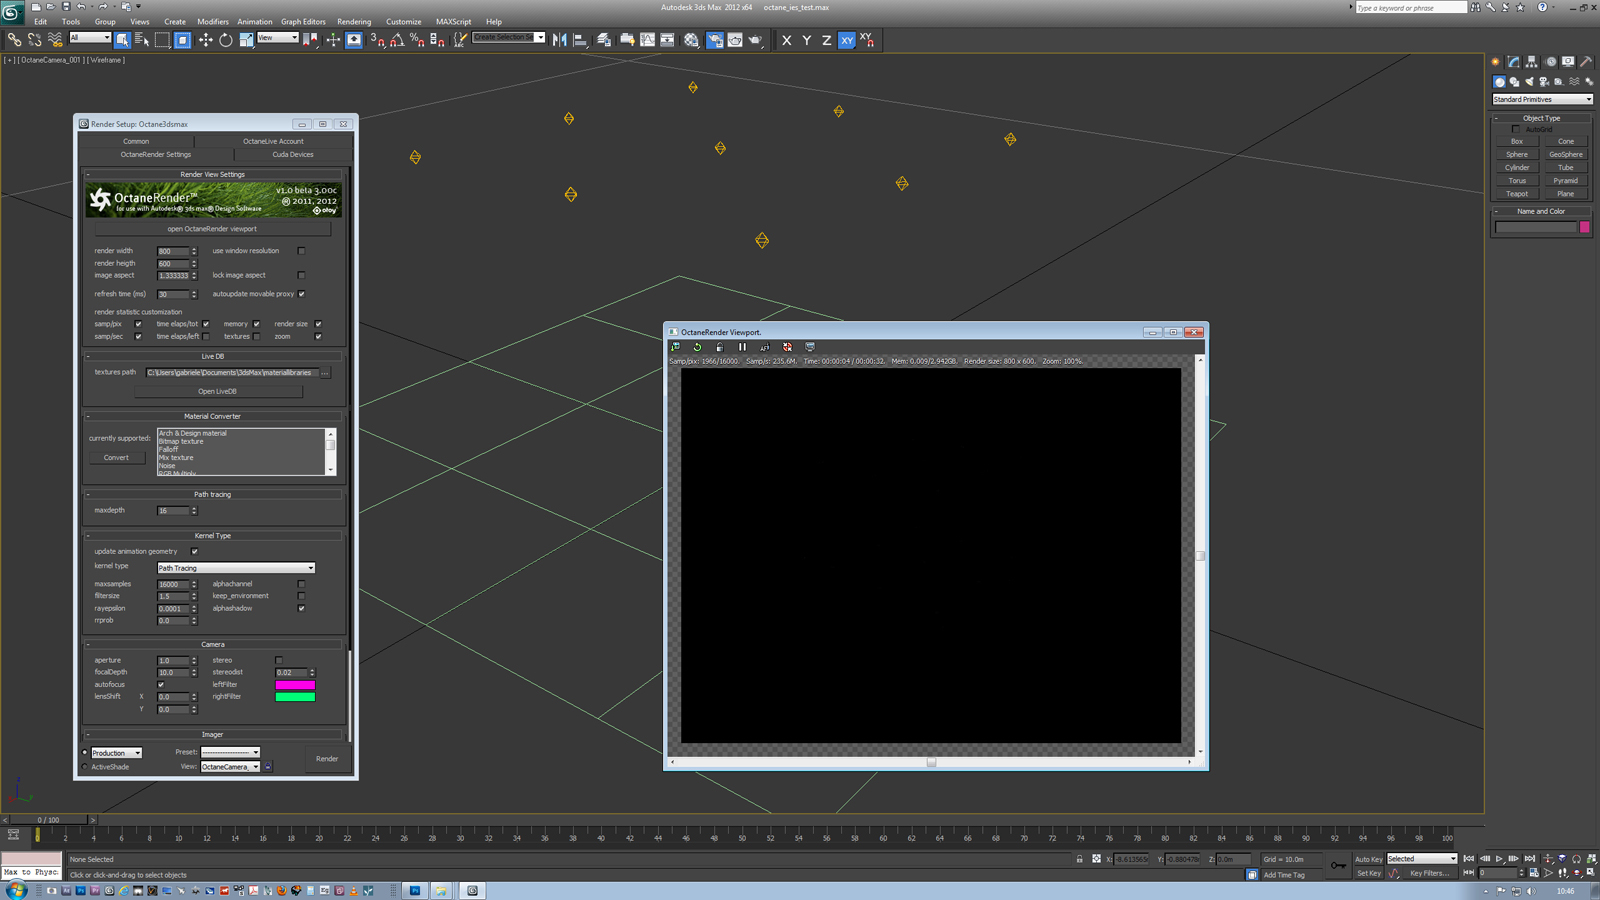Screen dimensions: 1600x900
Task: Go to the end frame
Action: (x=1530, y=859)
